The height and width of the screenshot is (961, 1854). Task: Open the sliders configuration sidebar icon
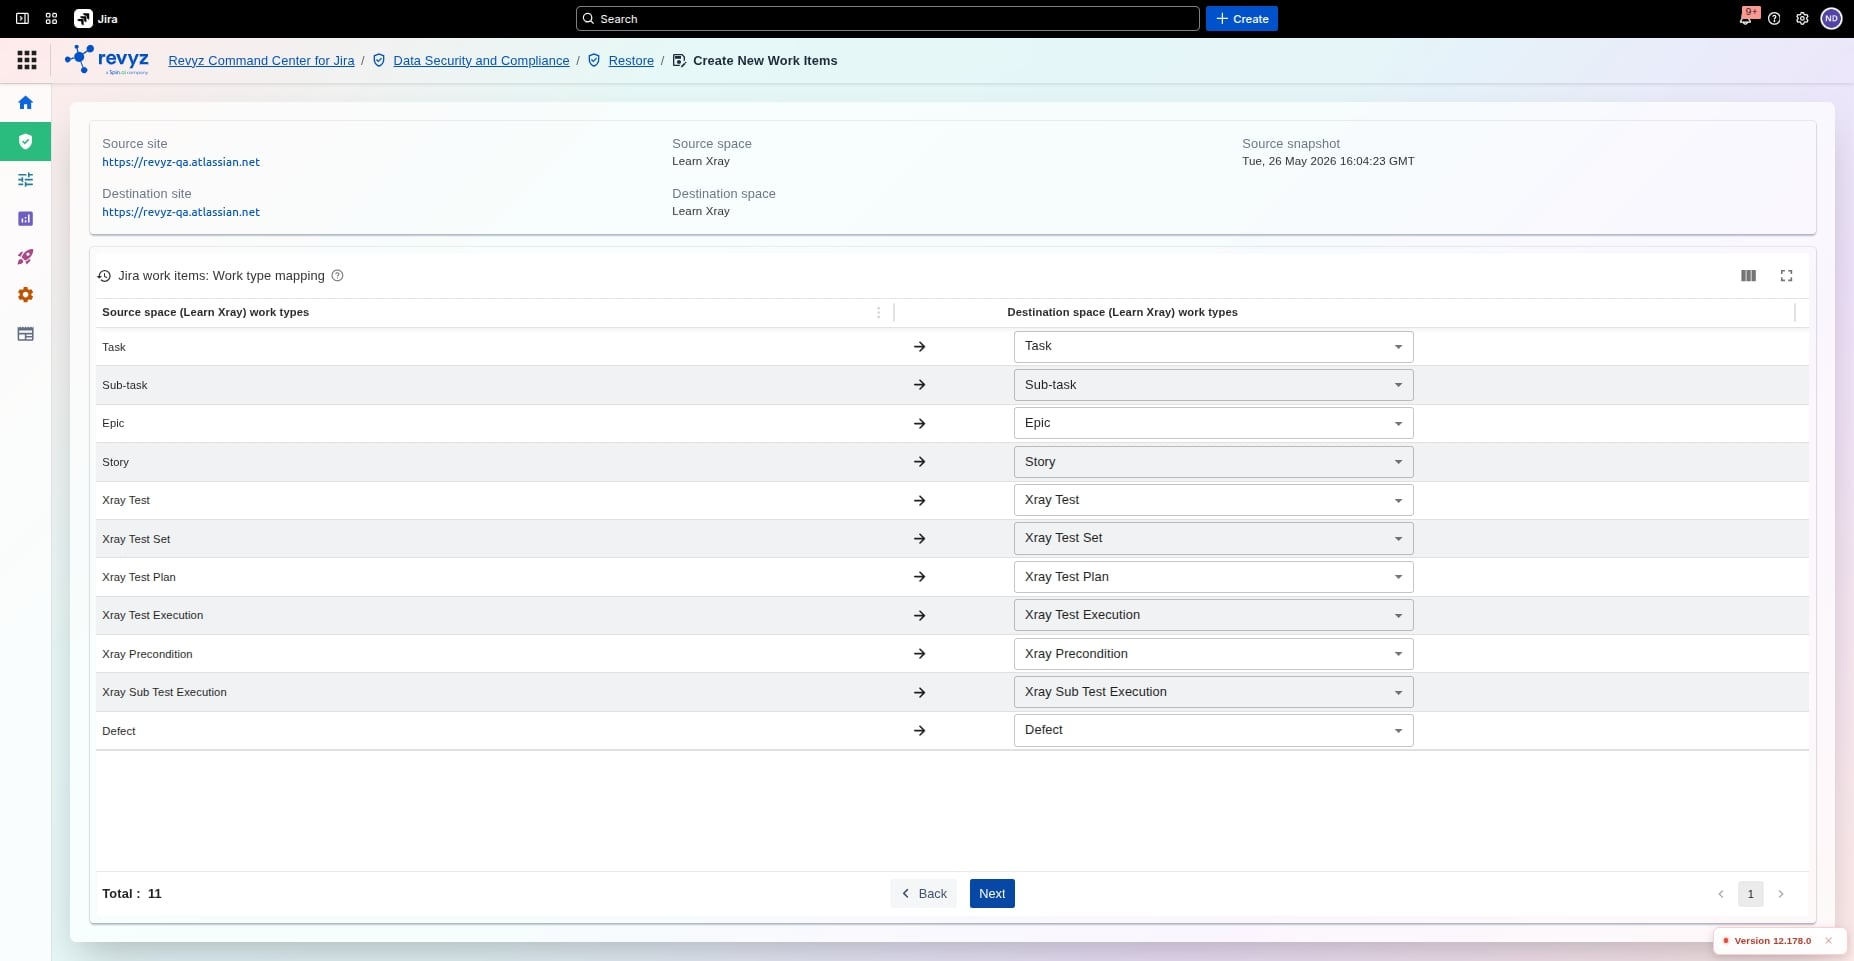26,180
